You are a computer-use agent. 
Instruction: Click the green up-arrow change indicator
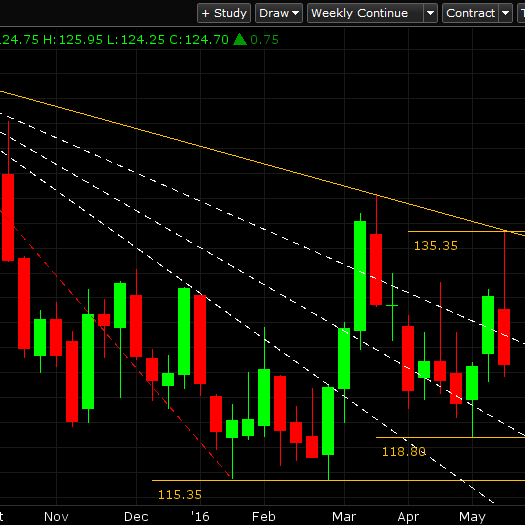coord(240,39)
